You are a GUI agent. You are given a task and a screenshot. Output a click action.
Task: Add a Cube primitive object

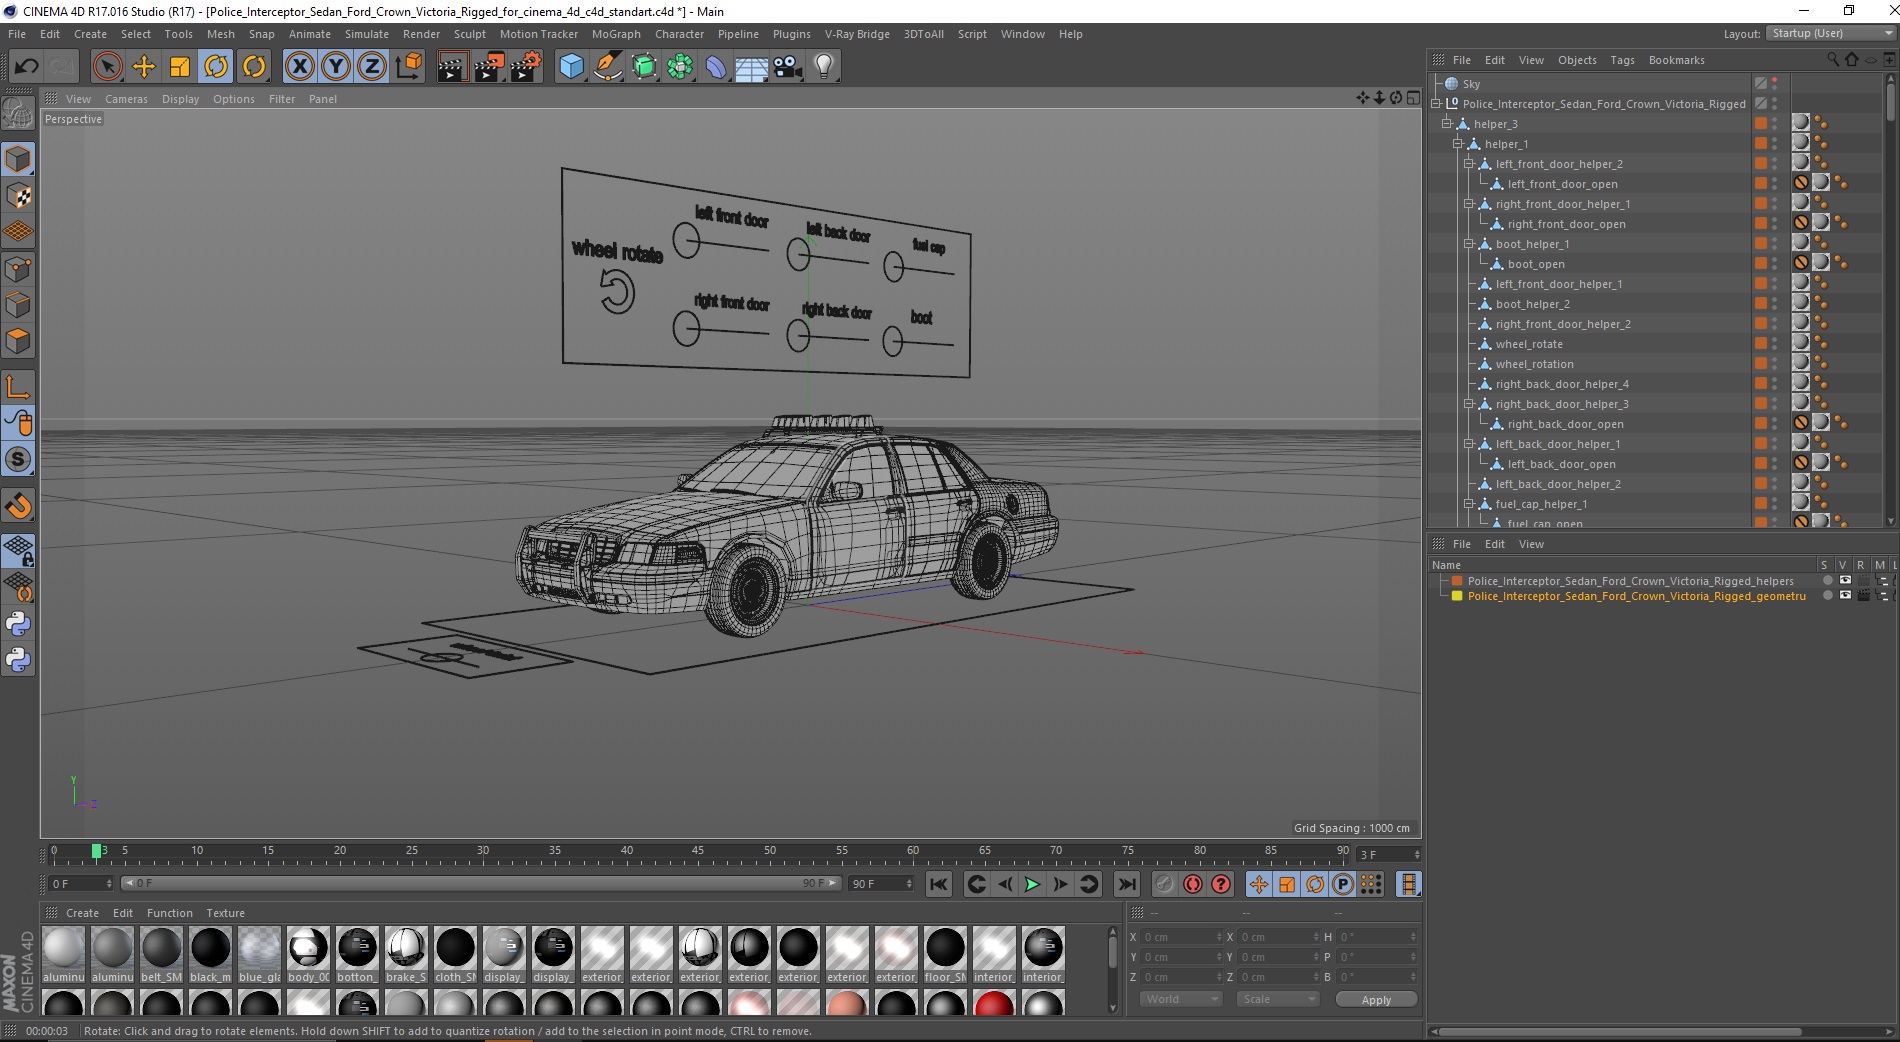pyautogui.click(x=571, y=66)
